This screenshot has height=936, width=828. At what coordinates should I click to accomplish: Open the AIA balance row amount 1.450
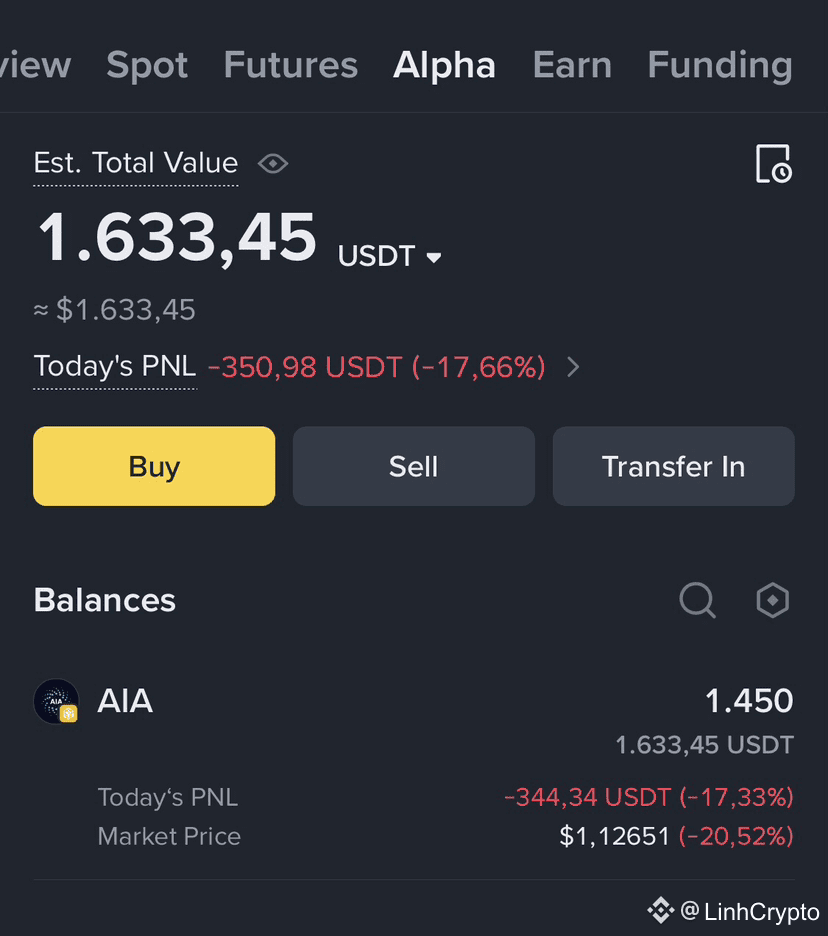[749, 701]
